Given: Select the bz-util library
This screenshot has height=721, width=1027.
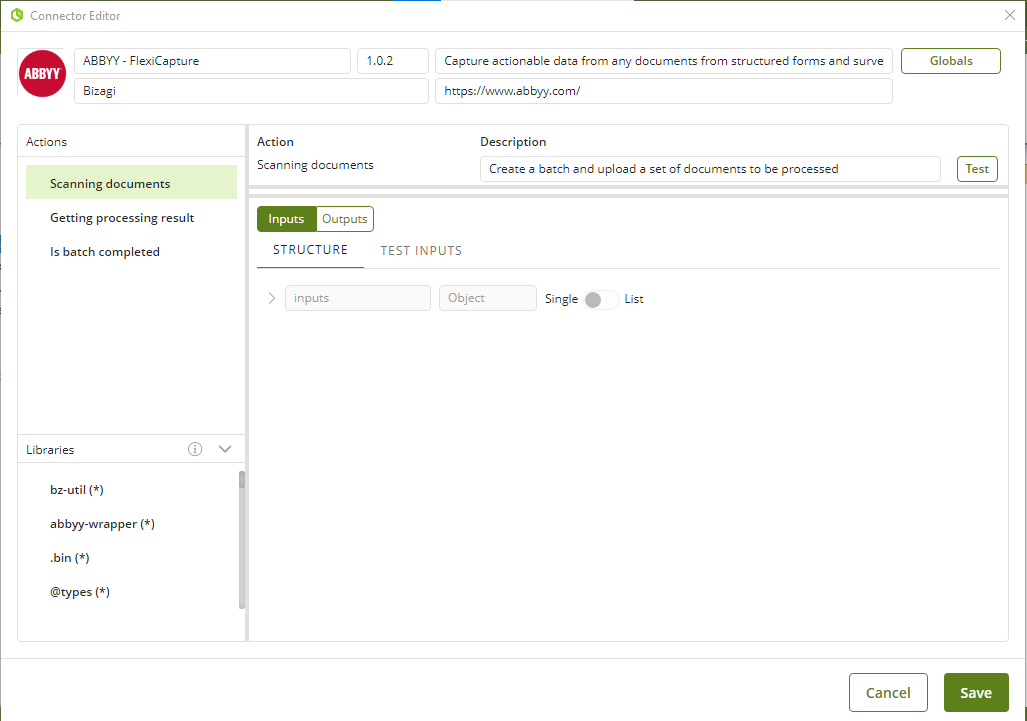Looking at the screenshot, I should (77, 490).
